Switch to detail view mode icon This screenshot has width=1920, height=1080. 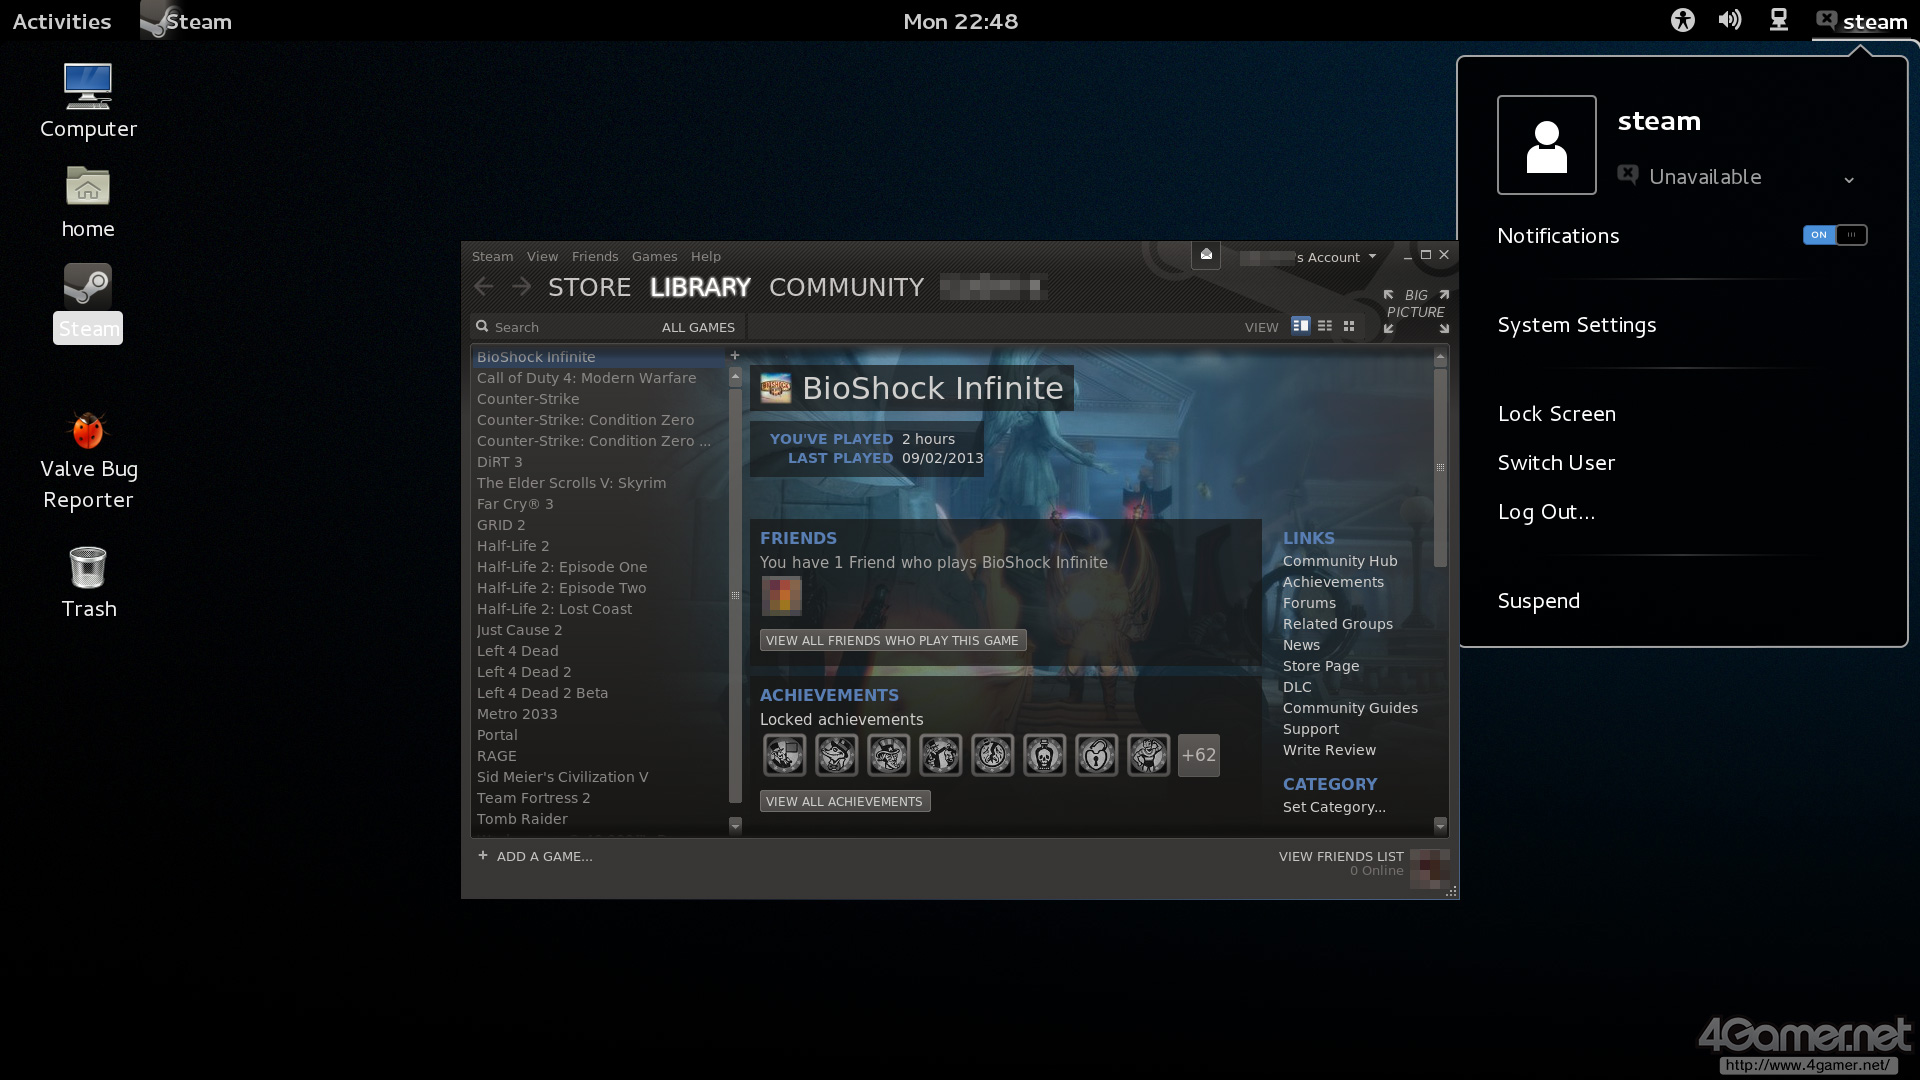[1300, 326]
